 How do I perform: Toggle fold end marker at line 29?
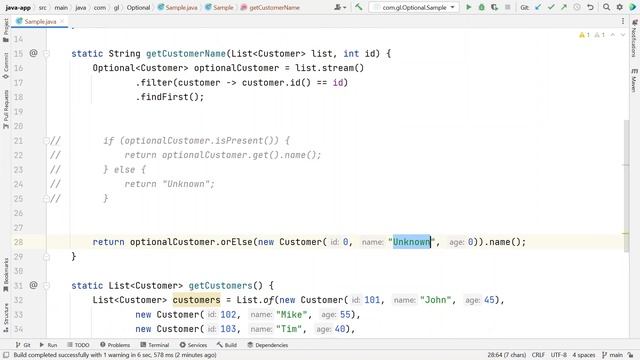46,257
